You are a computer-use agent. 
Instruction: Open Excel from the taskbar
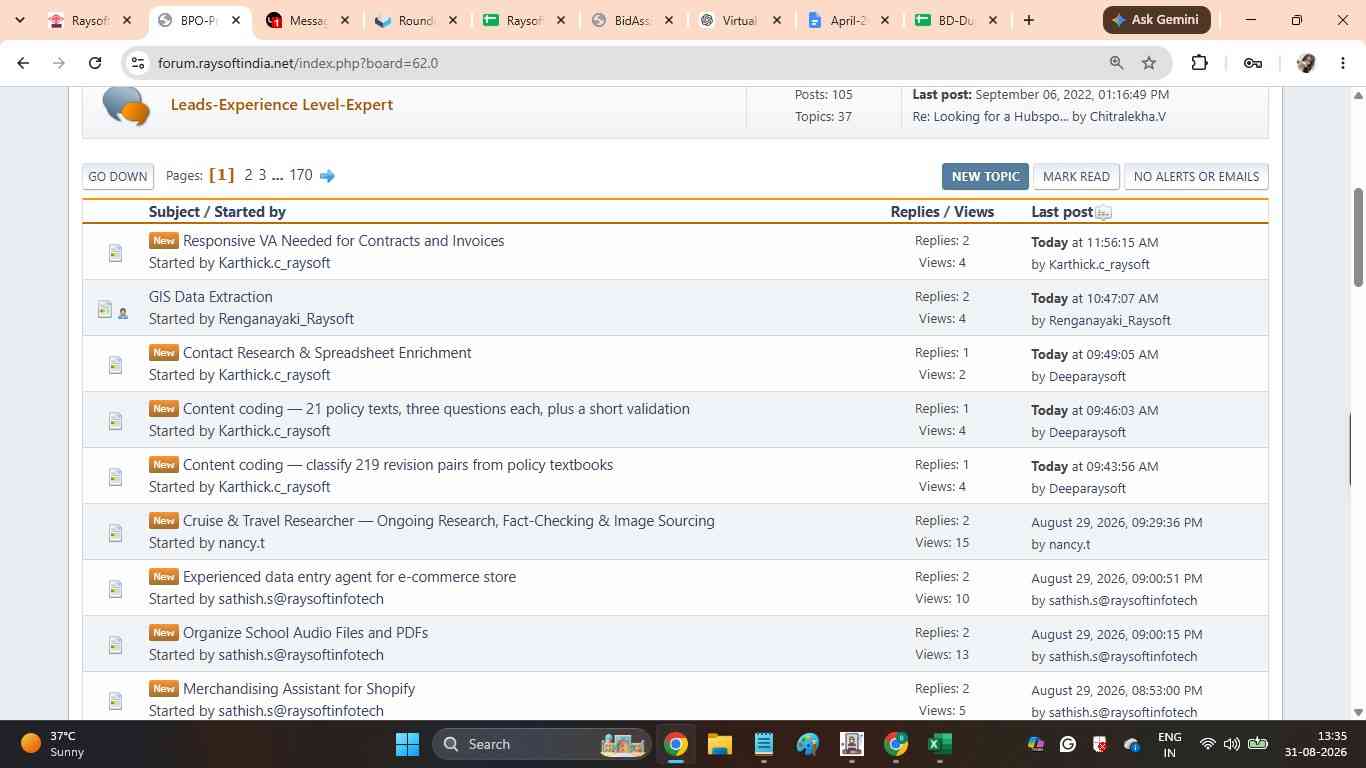(x=939, y=744)
